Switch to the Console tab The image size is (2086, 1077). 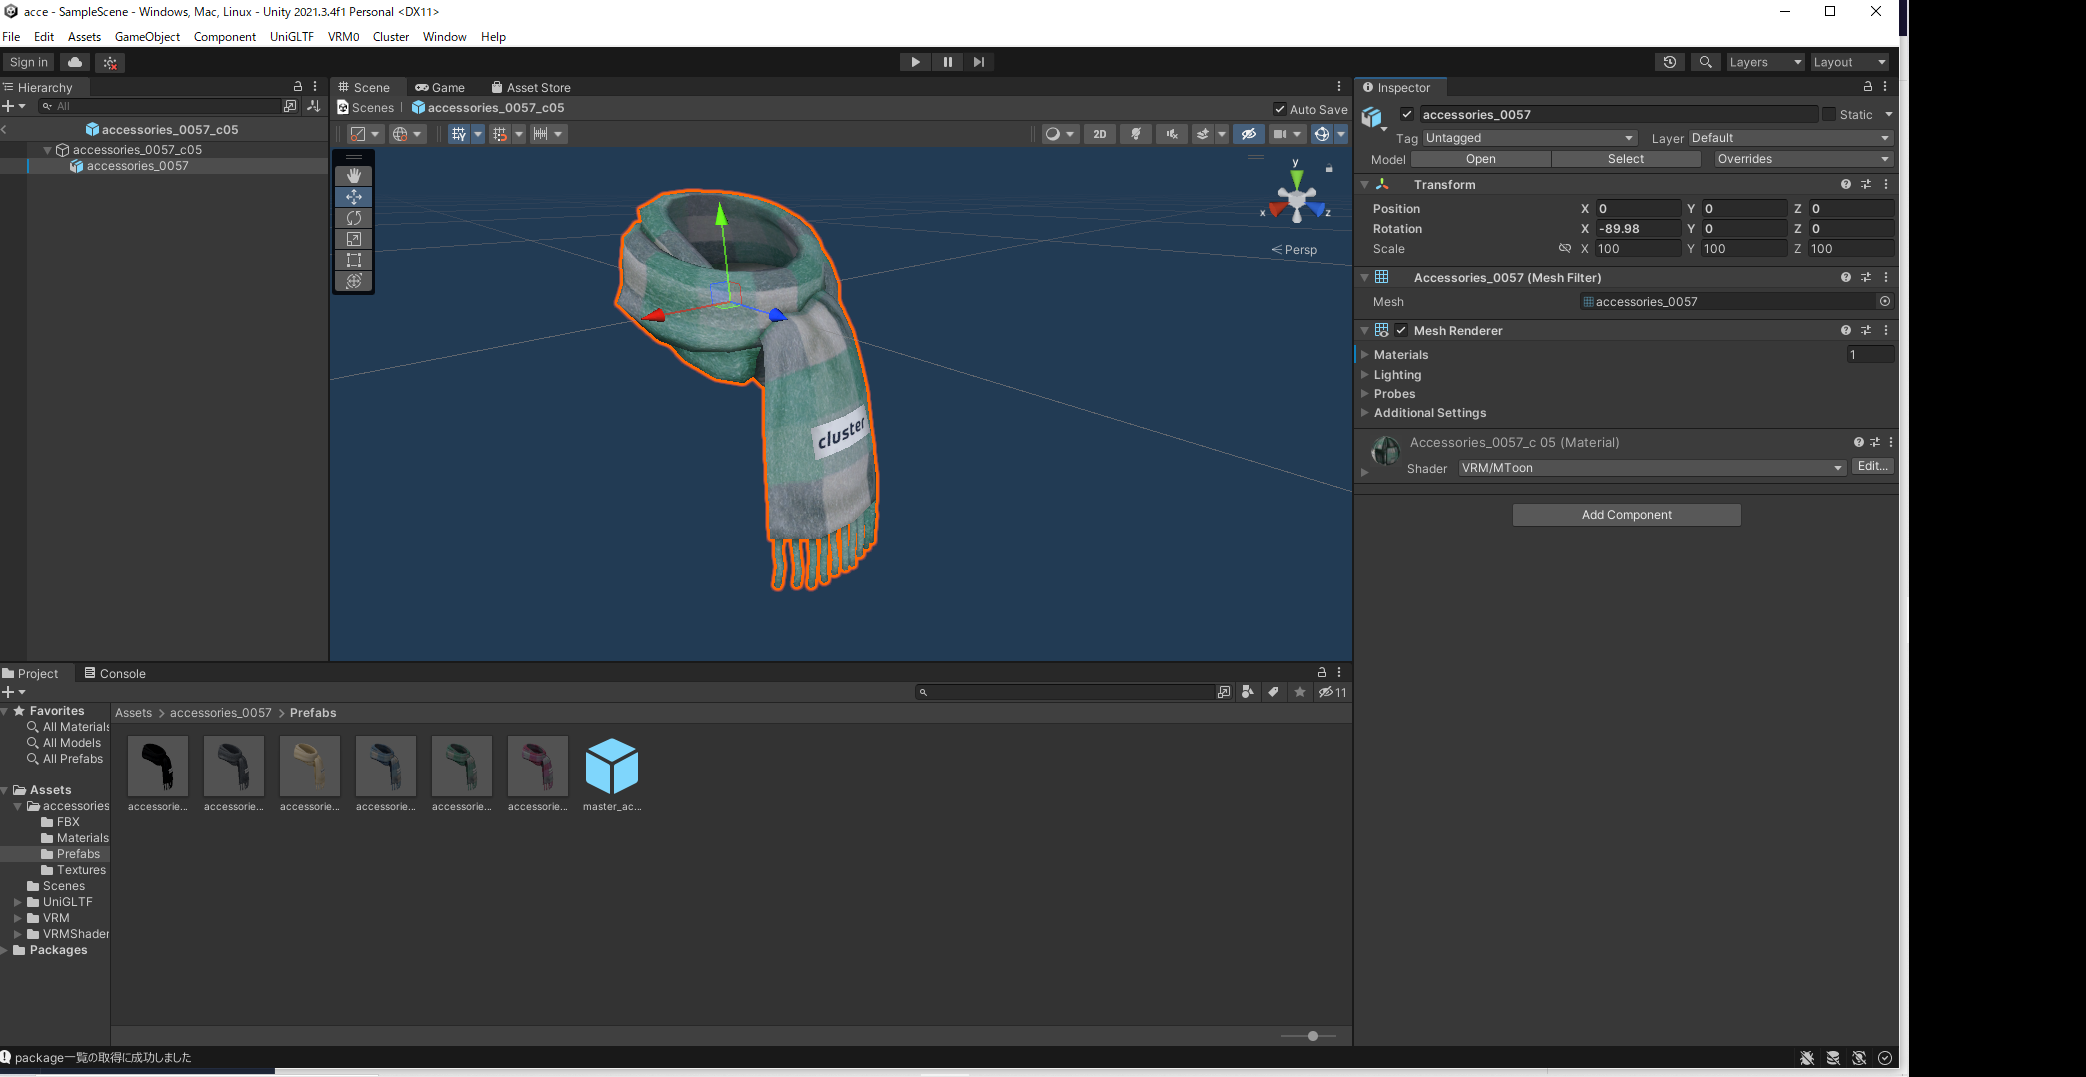pos(115,674)
